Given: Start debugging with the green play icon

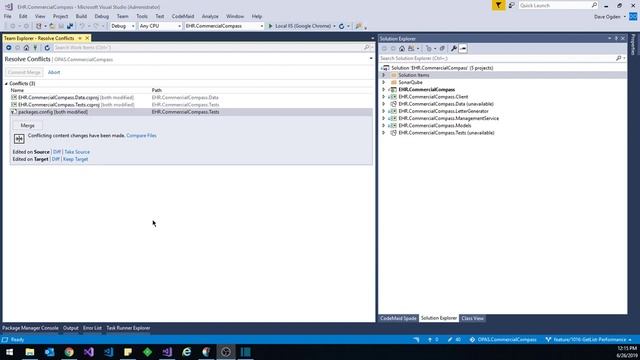Looking at the screenshot, I should click(x=270, y=26).
